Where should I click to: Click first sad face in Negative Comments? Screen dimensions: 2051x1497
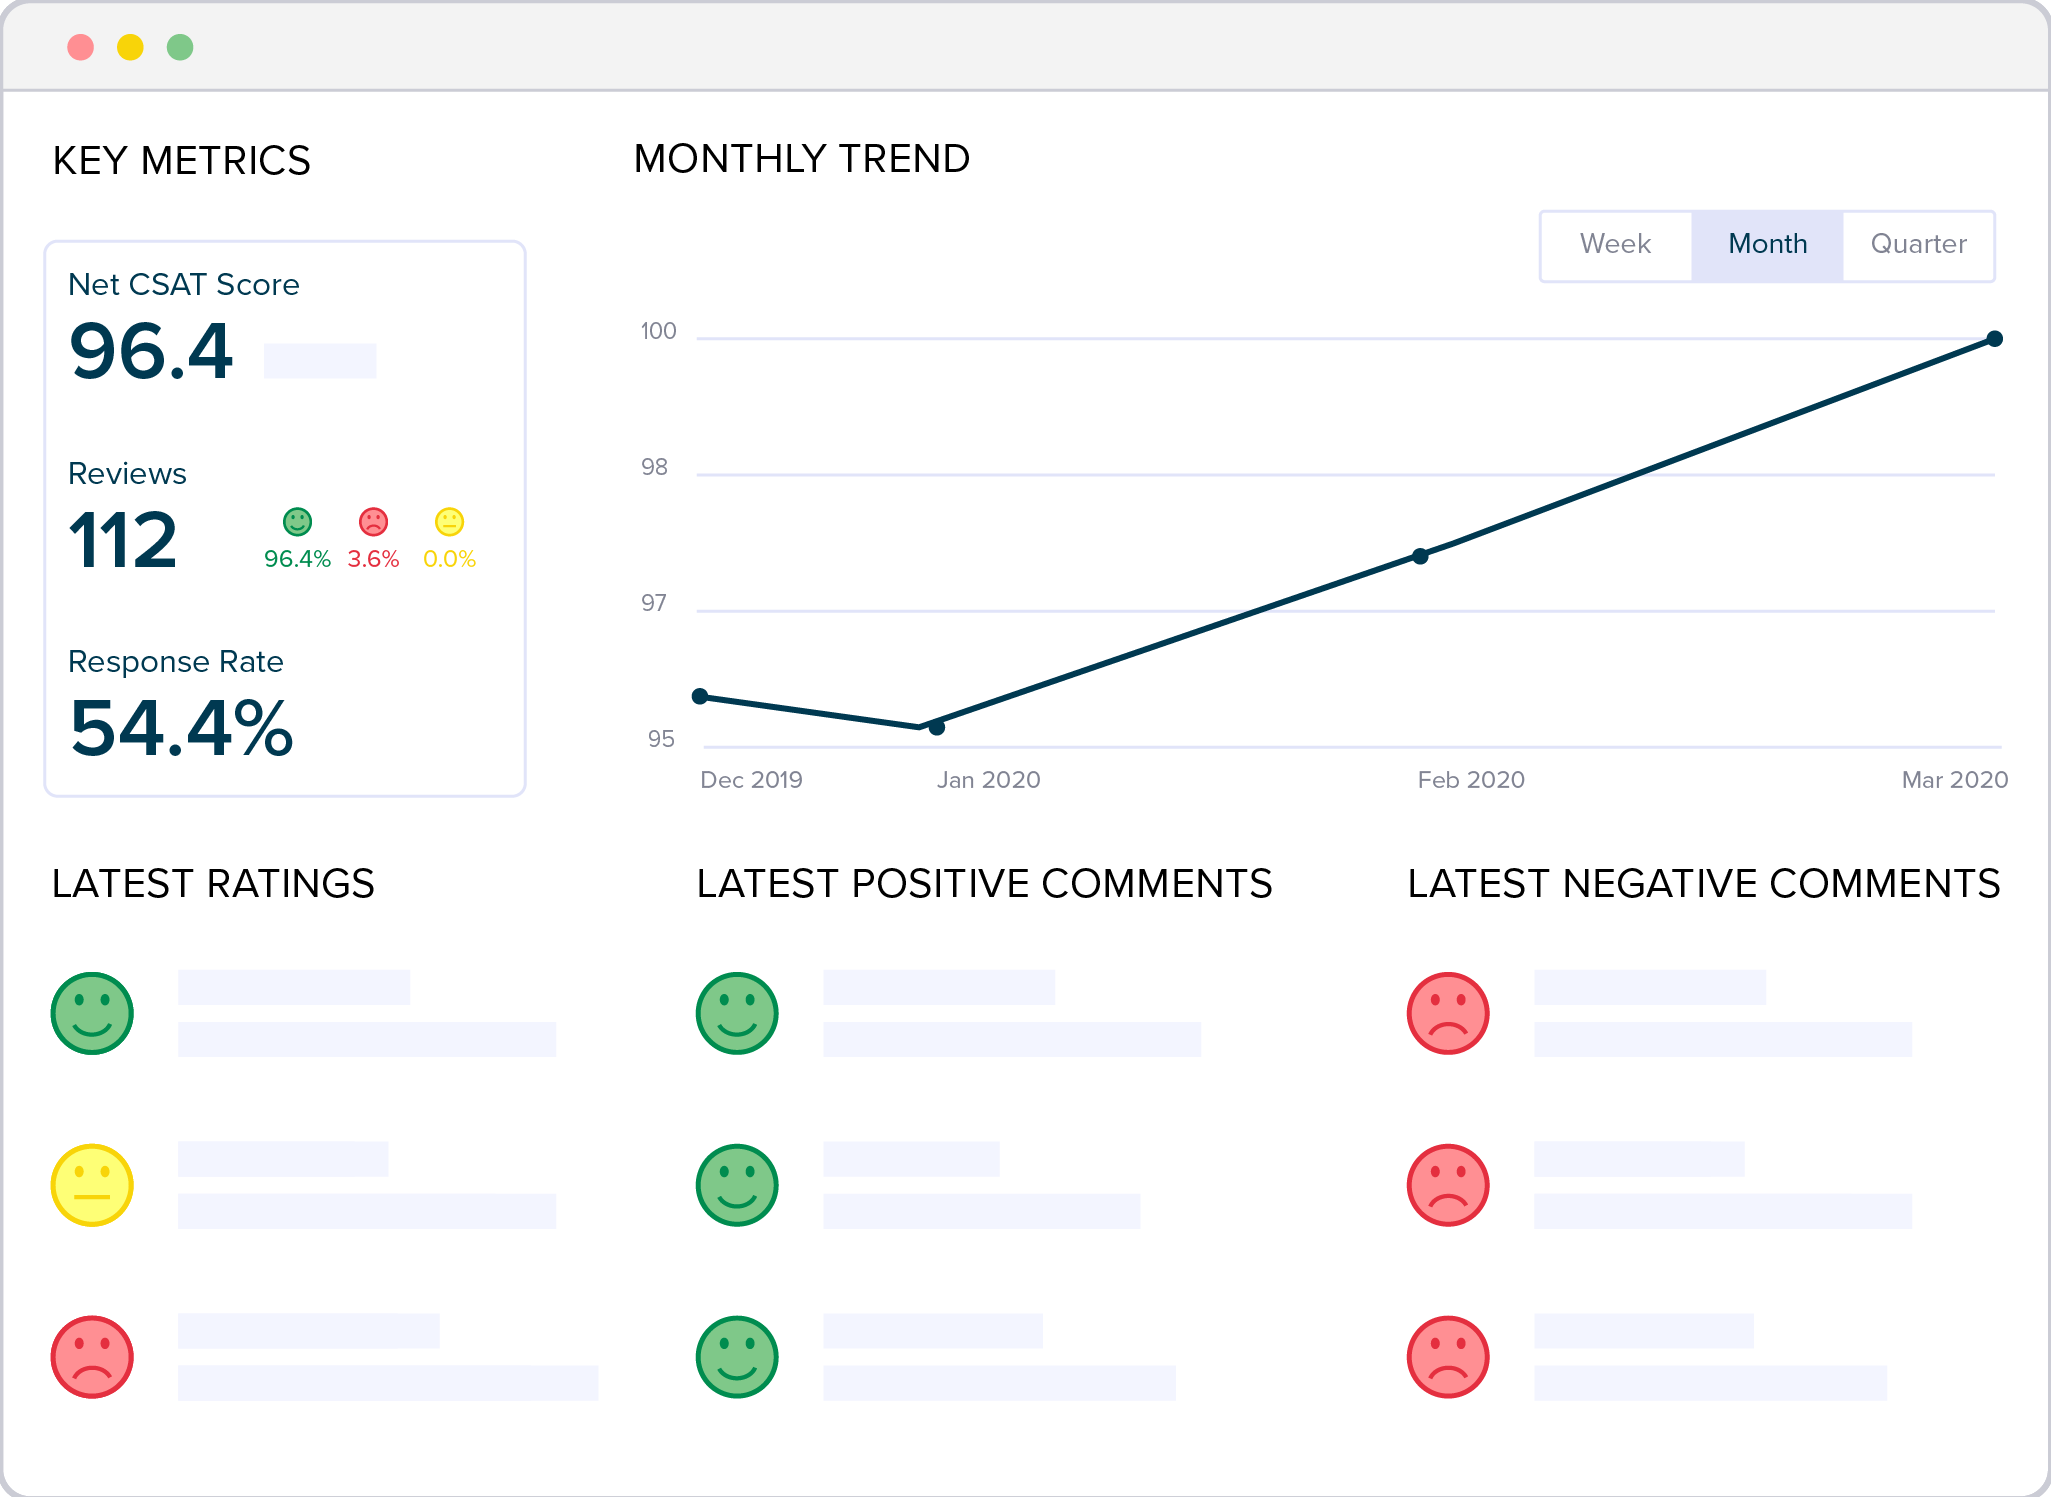click(1448, 1013)
